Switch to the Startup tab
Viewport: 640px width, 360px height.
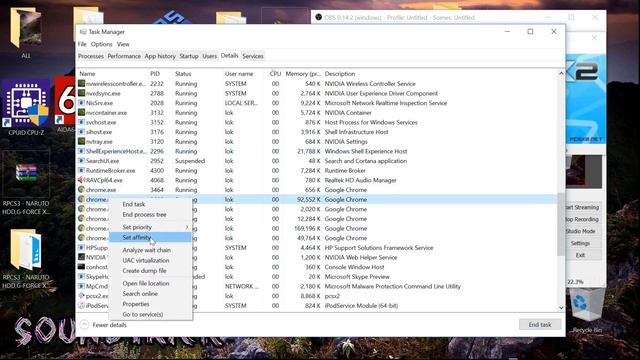pos(189,56)
